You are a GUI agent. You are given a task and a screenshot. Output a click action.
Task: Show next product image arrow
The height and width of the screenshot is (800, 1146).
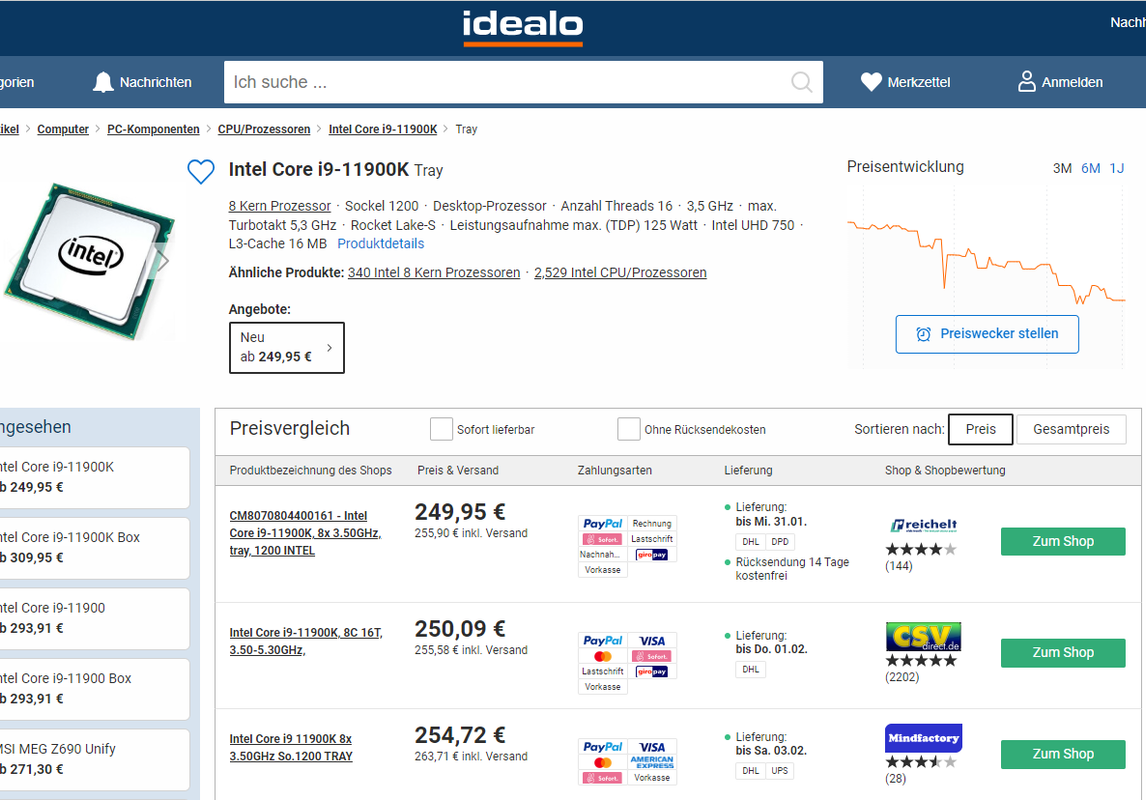coord(162,260)
